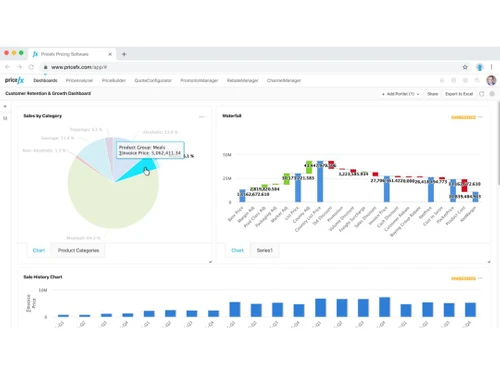
Task: Click the Sales by Category resize handle
Action: pyautogui.click(x=210, y=262)
